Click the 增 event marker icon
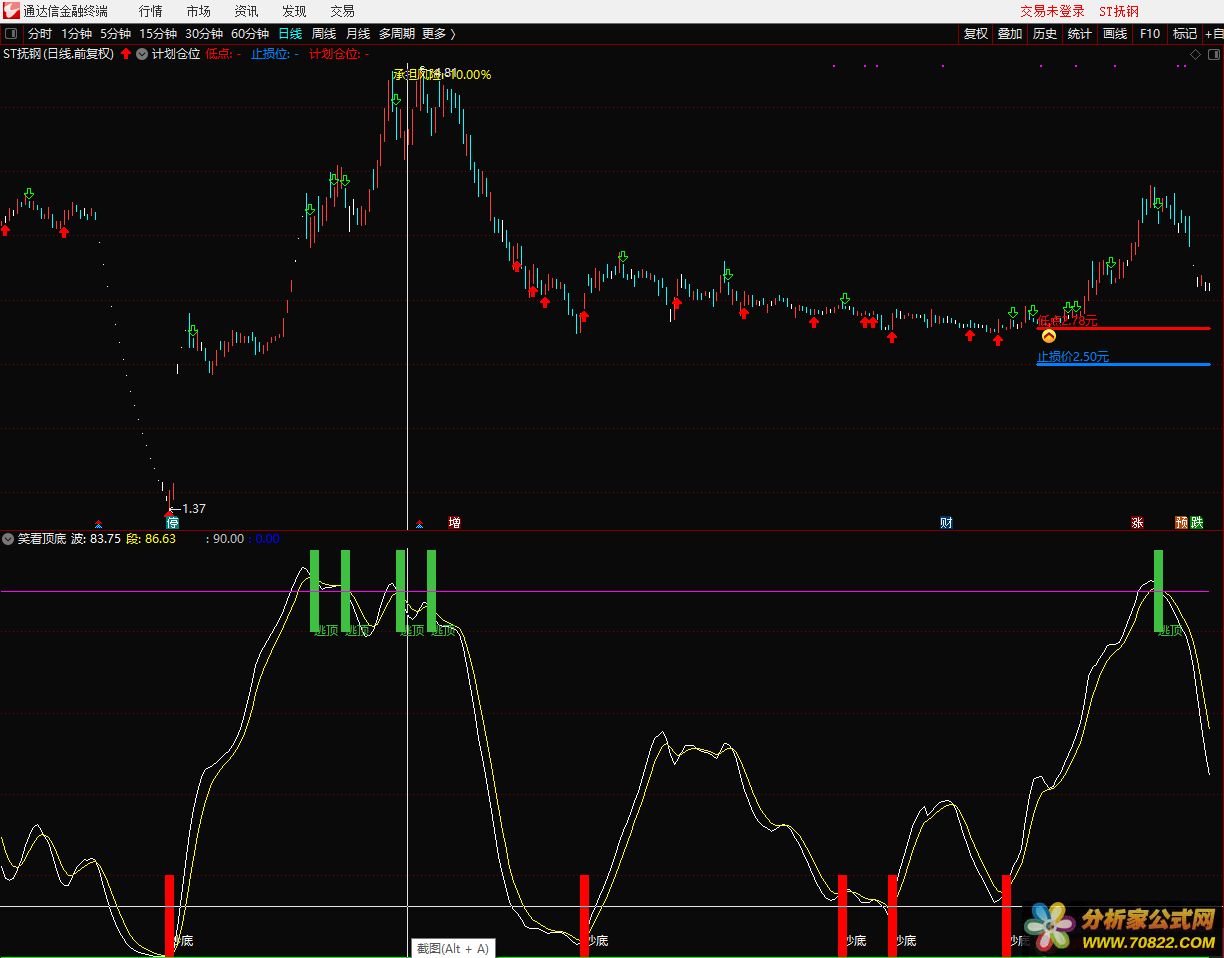Screen dimensions: 1224x958 [455, 522]
